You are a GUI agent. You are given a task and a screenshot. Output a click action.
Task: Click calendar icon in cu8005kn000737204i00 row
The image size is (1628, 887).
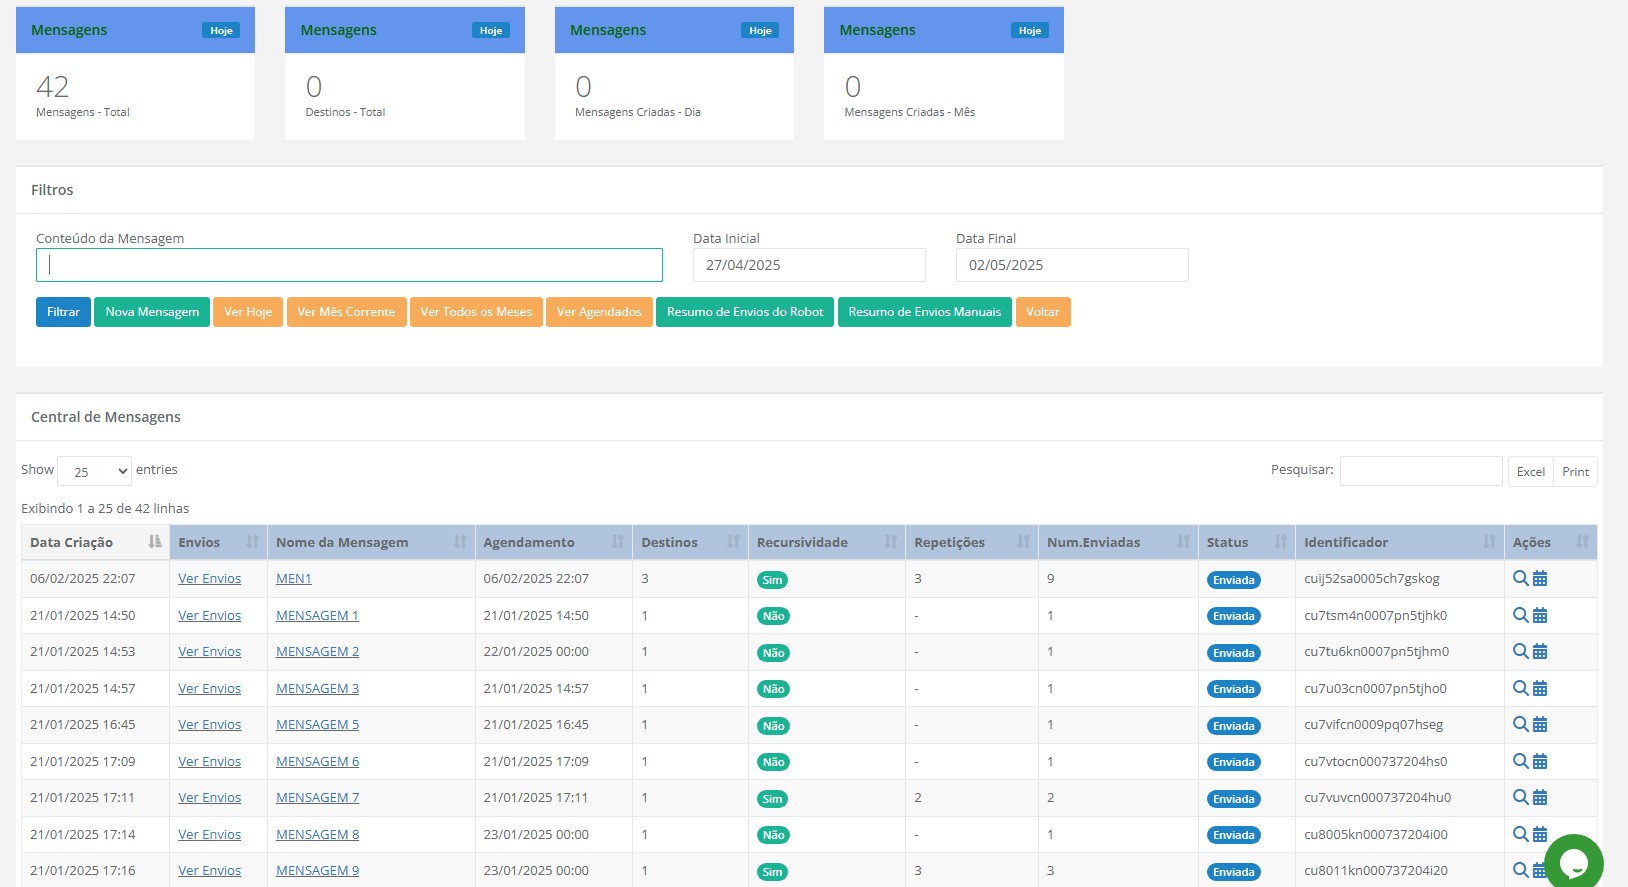pyautogui.click(x=1540, y=834)
